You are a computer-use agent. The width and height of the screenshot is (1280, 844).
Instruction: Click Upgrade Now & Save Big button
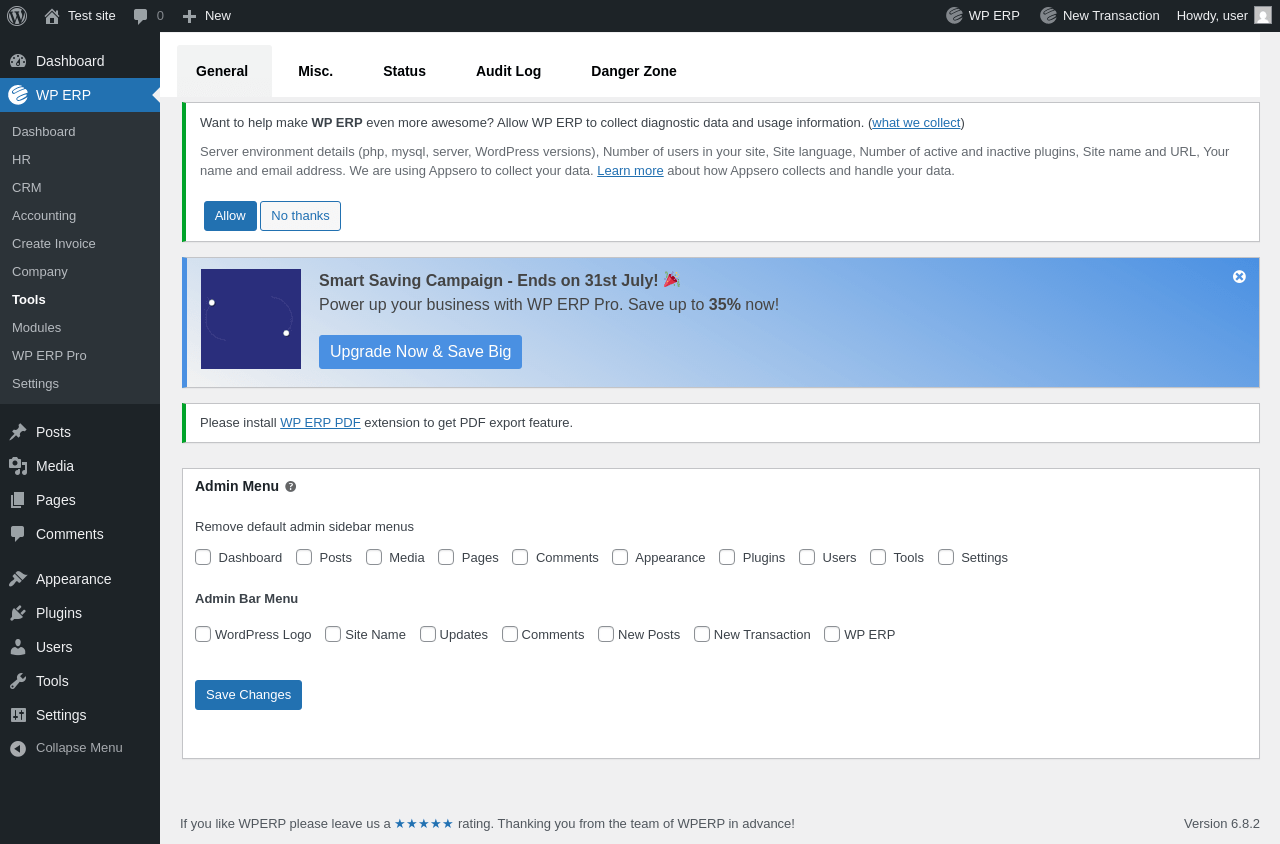pyautogui.click(x=420, y=352)
